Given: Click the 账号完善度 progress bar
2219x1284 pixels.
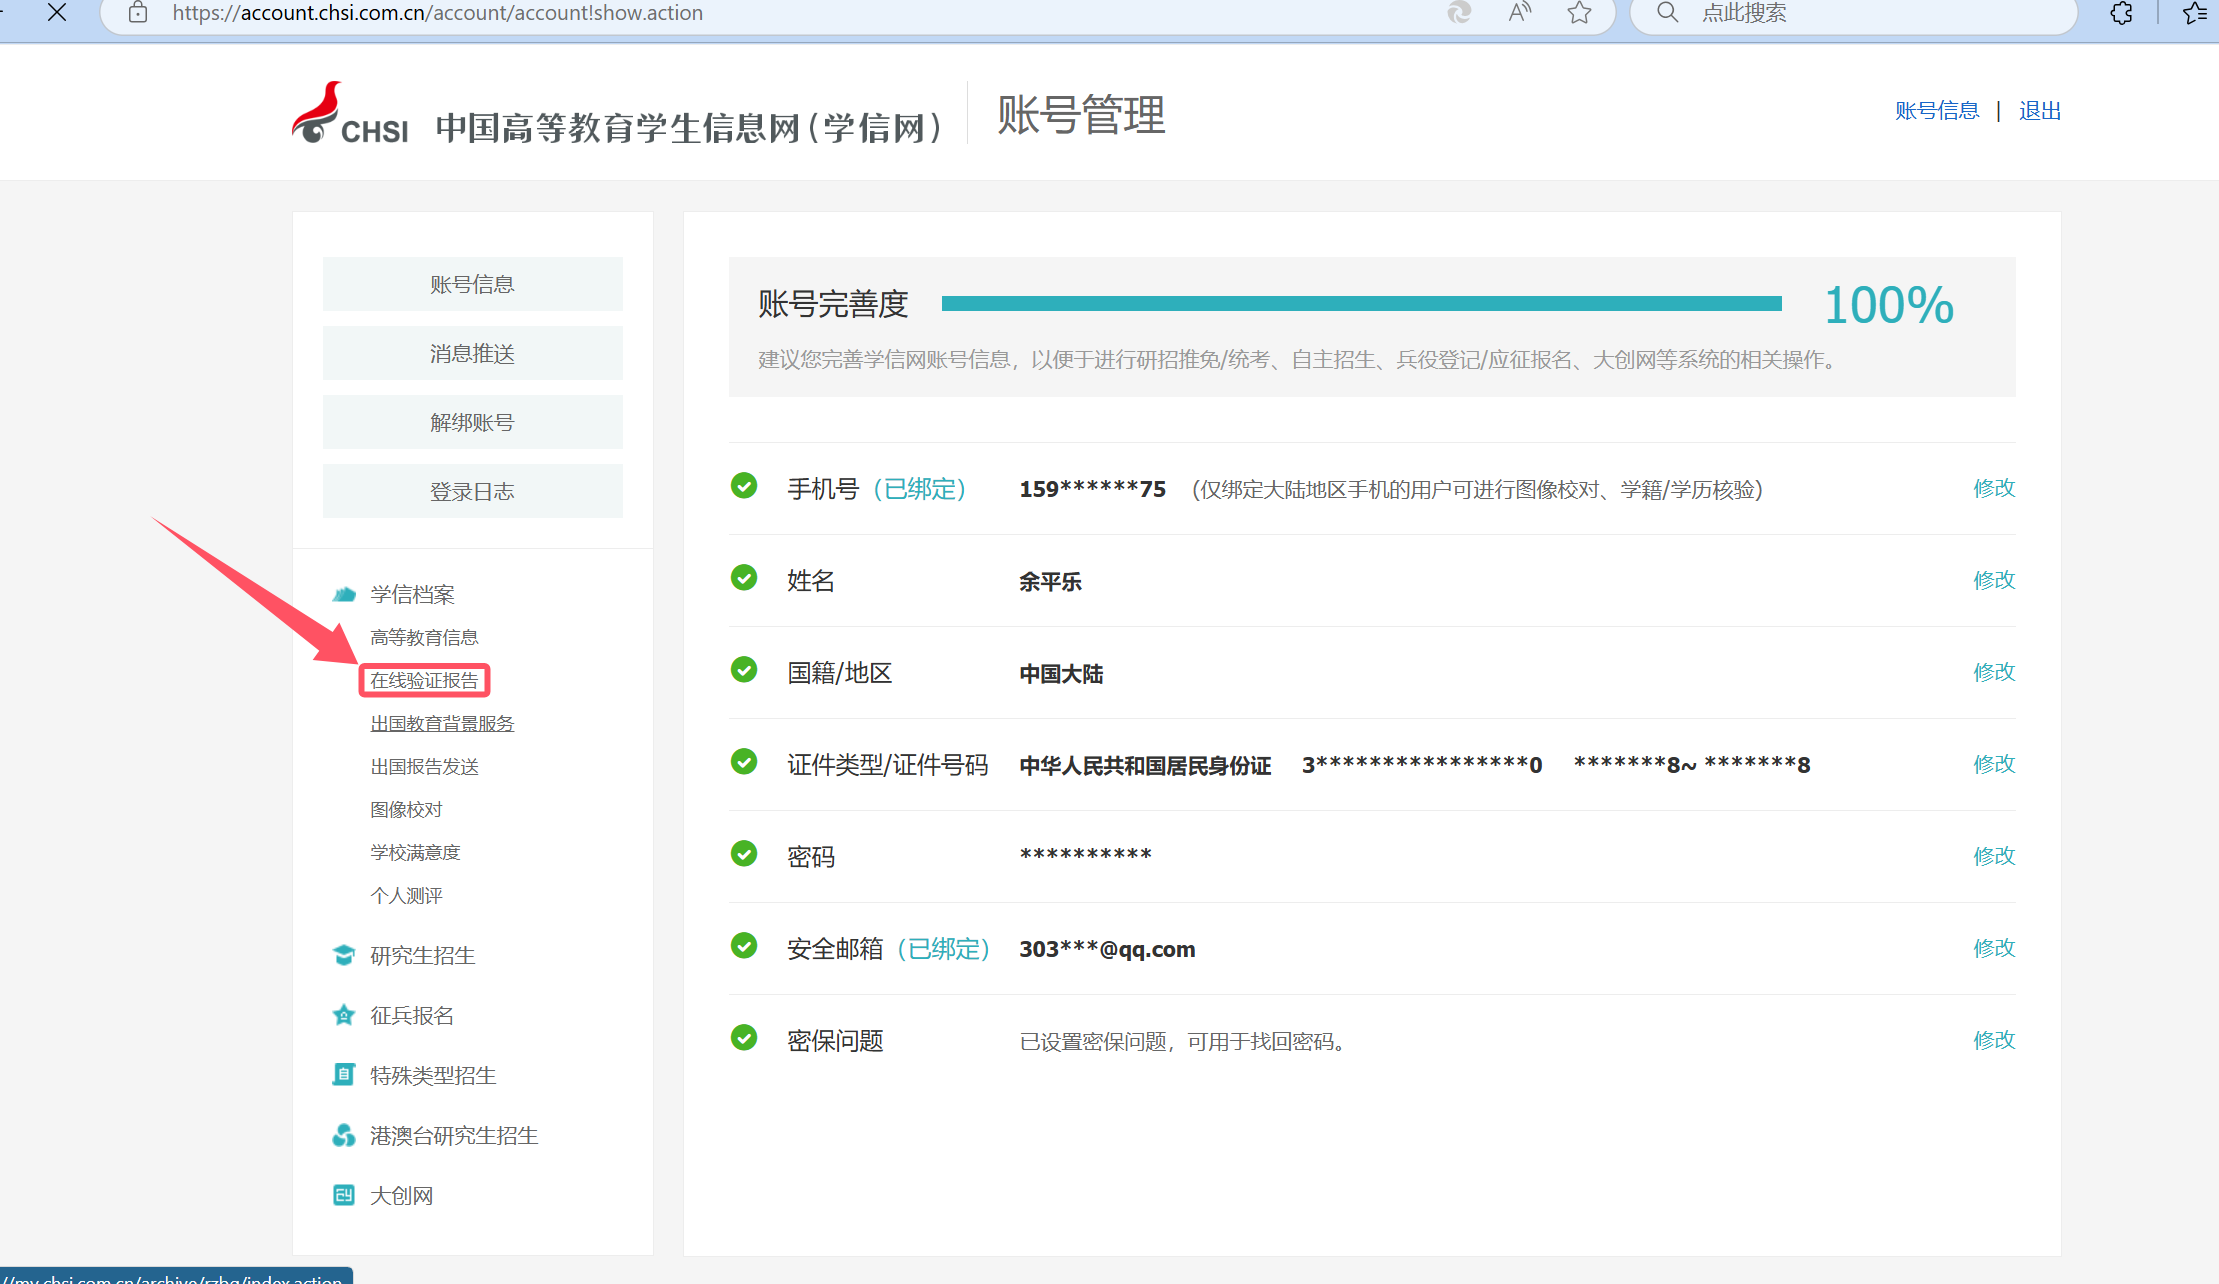Looking at the screenshot, I should 1361,303.
